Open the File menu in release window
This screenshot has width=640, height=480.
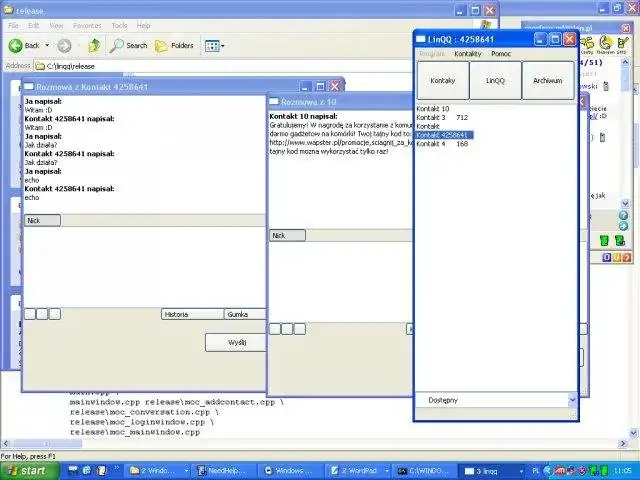point(13,25)
